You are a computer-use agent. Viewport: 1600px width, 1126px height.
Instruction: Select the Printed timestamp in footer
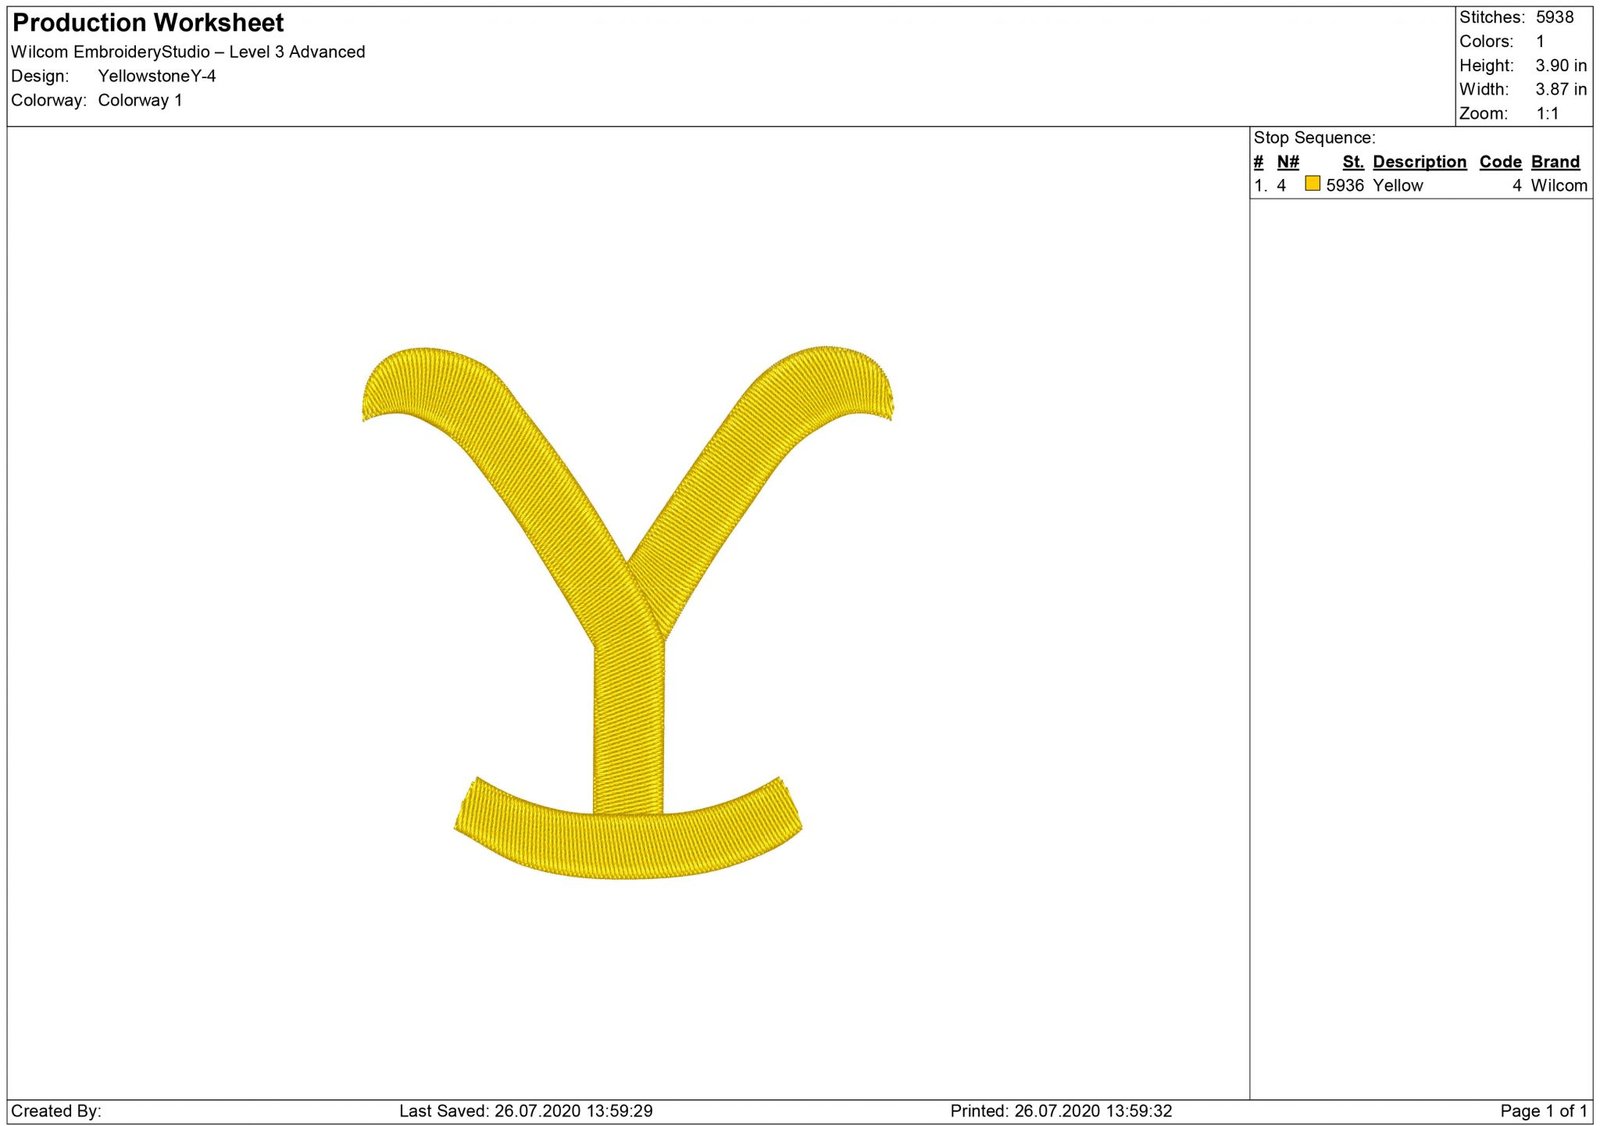point(1061,1111)
